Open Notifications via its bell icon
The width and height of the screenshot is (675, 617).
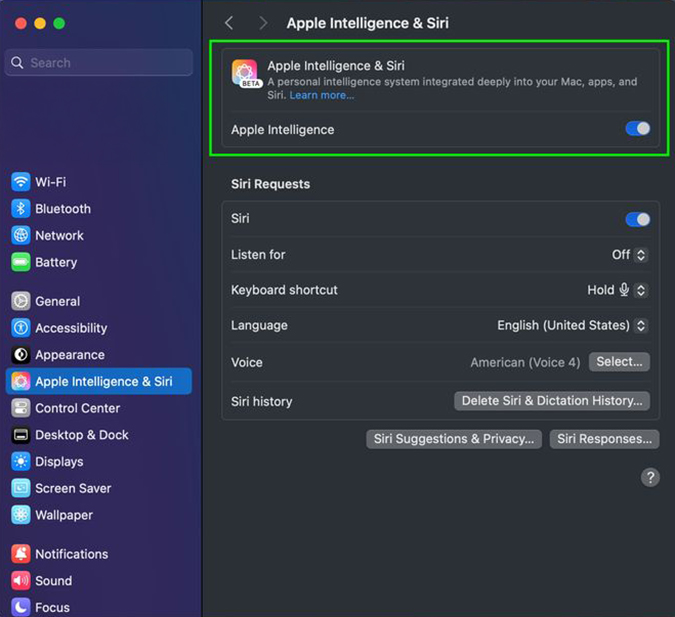(x=21, y=554)
